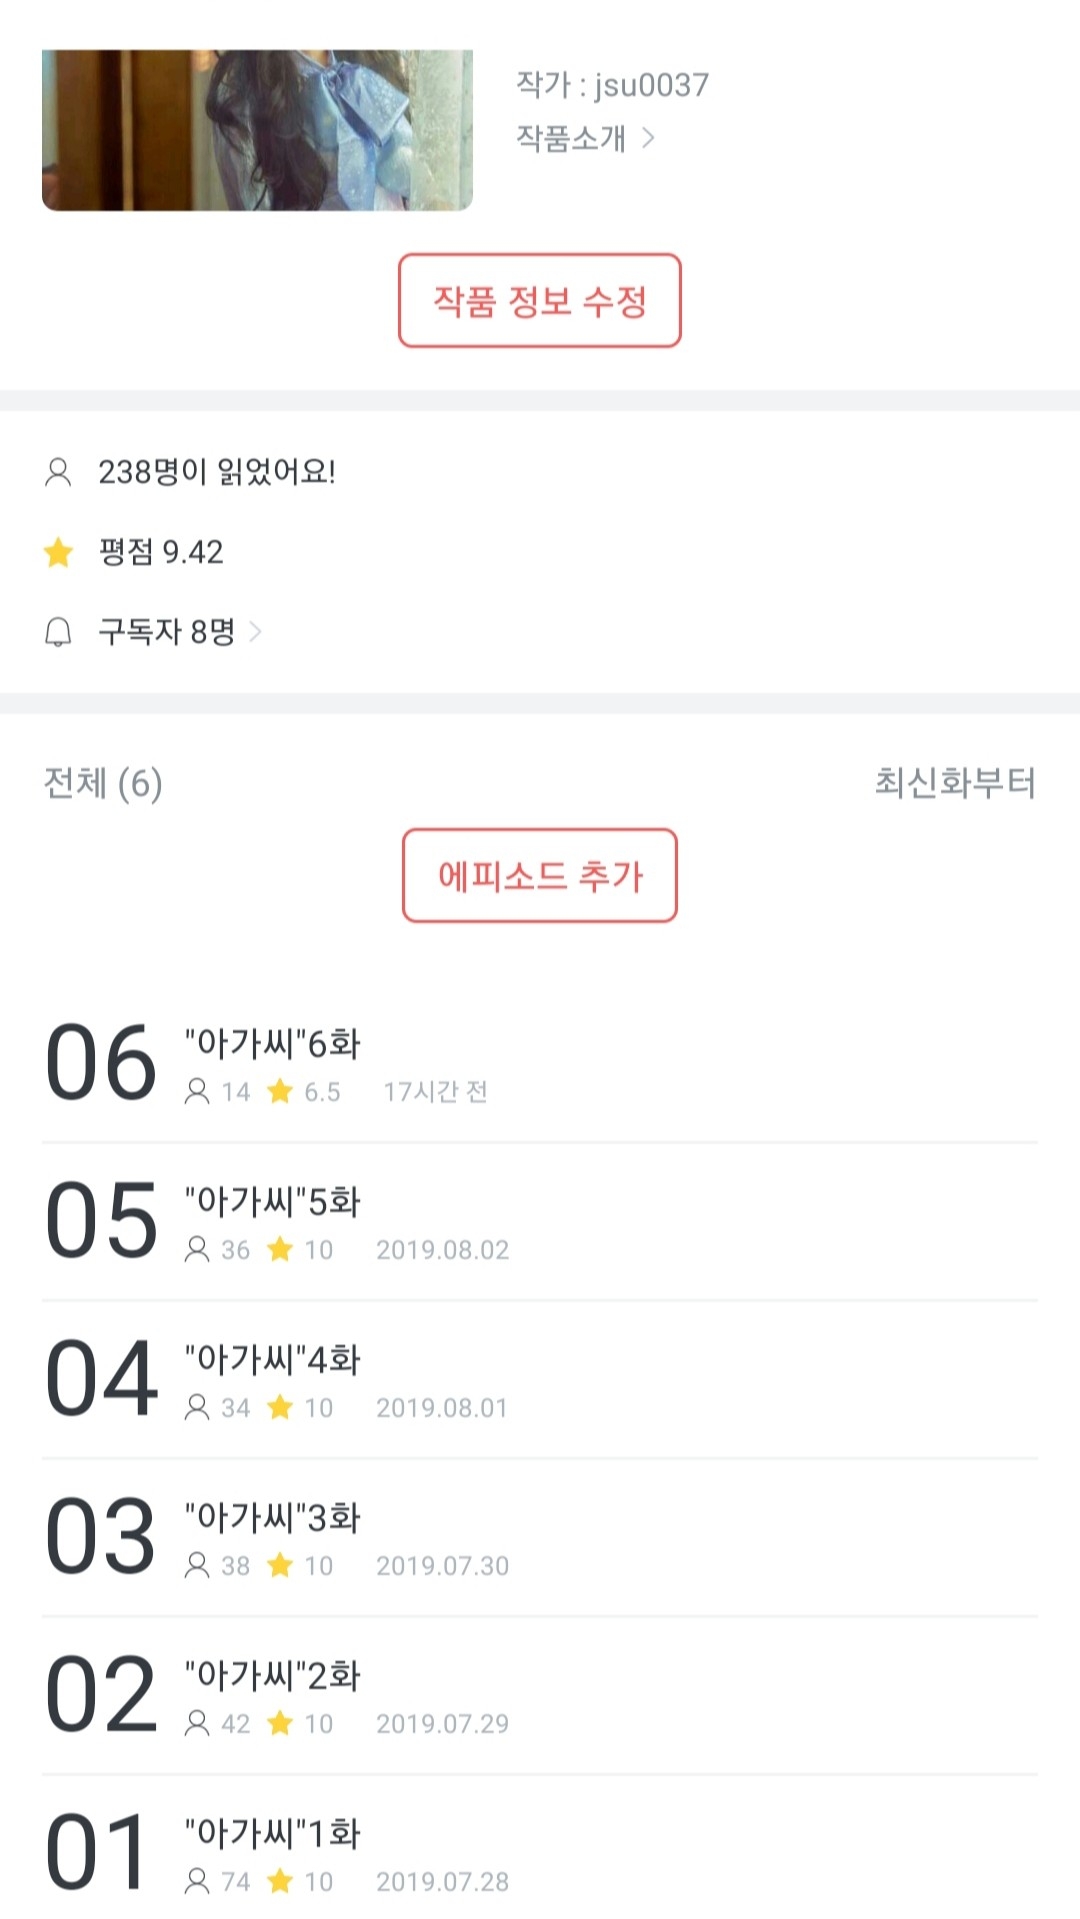Click the subscriber bell icon
Image resolution: width=1080 pixels, height=1919 pixels.
pos(58,632)
